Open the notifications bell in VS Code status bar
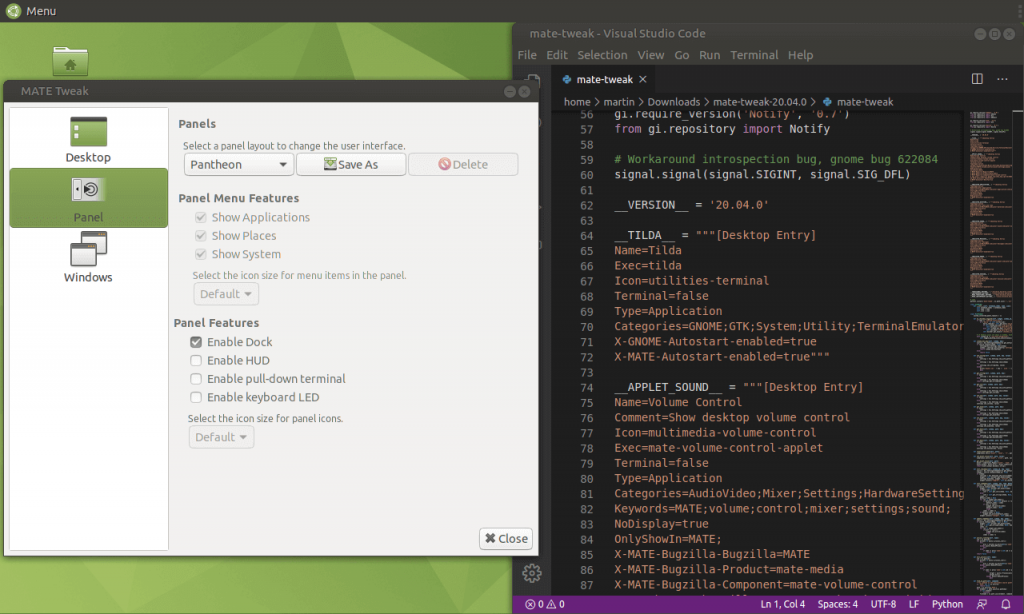 click(1005, 604)
